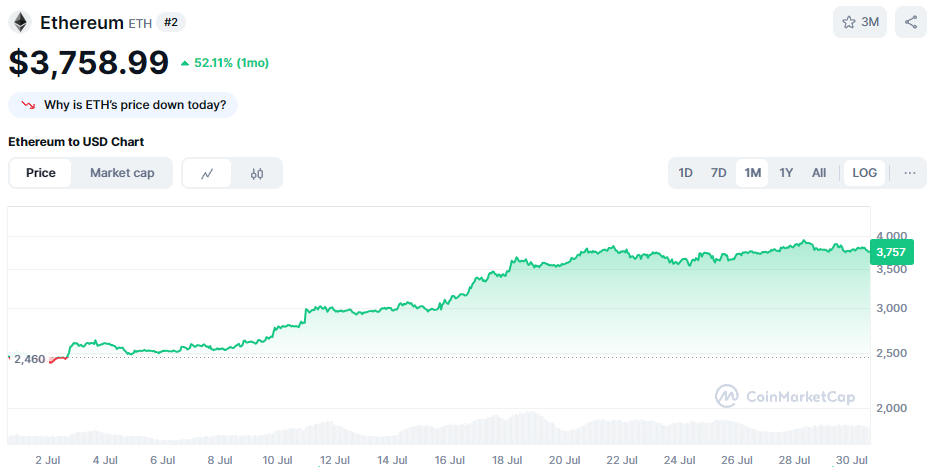
Task: Click the 2,000 price axis label
Action: 891,408
